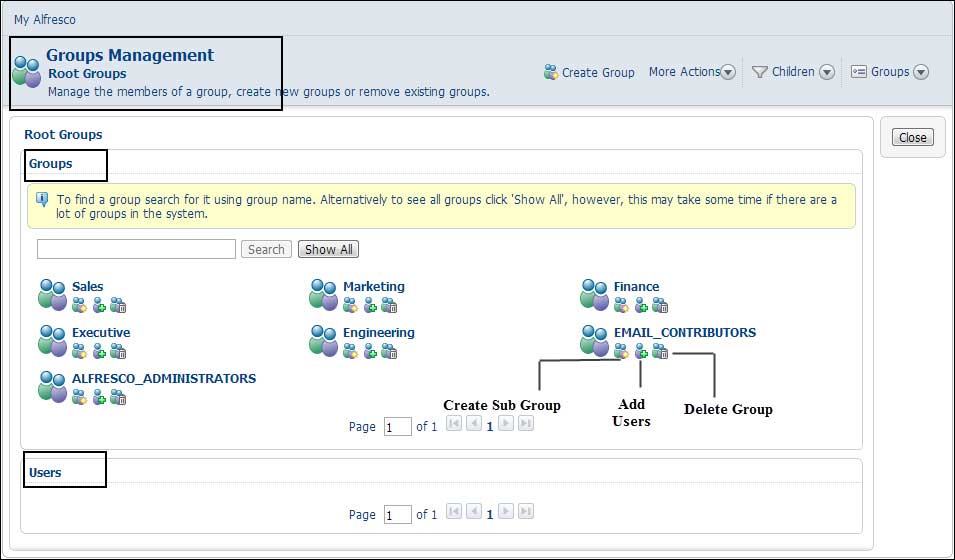This screenshot has height=560, width=955.
Task: Click Create Sub Group icon under Marketing
Action: click(350, 305)
